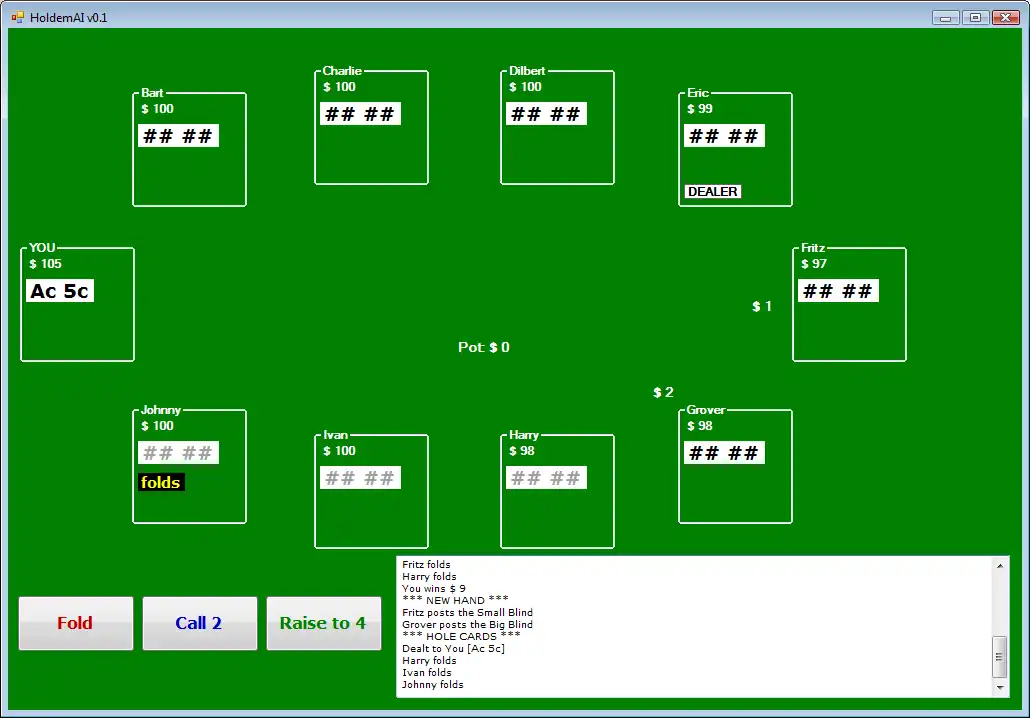1030x718 pixels.
Task: Click the Pot $ 0 label
Action: [x=483, y=347]
